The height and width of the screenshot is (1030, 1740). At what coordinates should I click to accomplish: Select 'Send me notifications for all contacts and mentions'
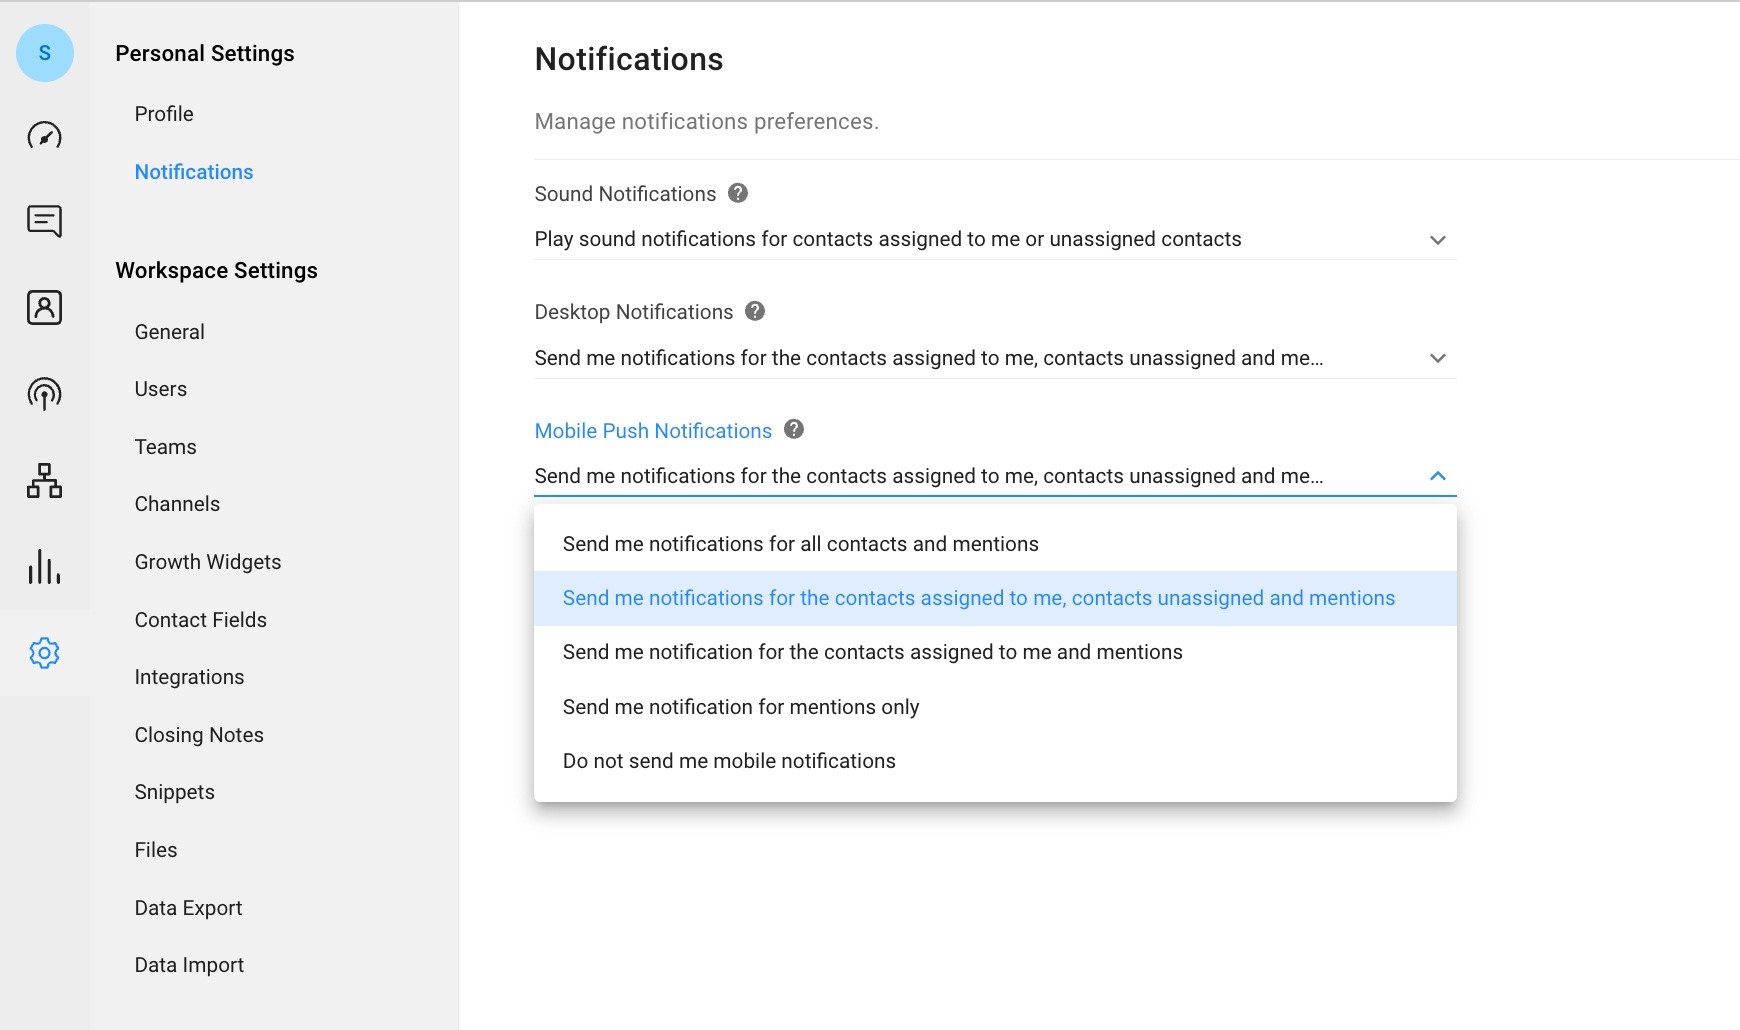pos(800,544)
